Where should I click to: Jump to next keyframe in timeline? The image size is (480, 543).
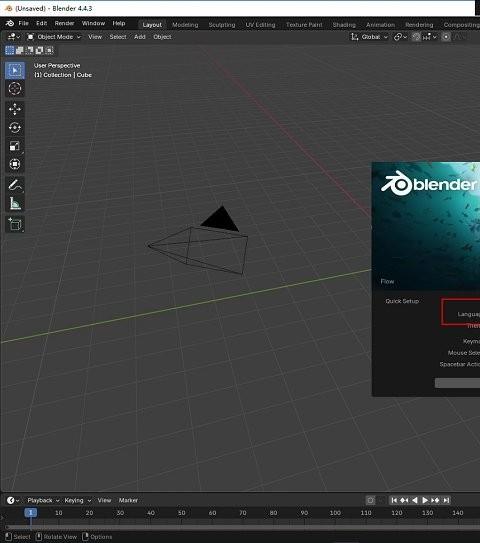[x=435, y=500]
